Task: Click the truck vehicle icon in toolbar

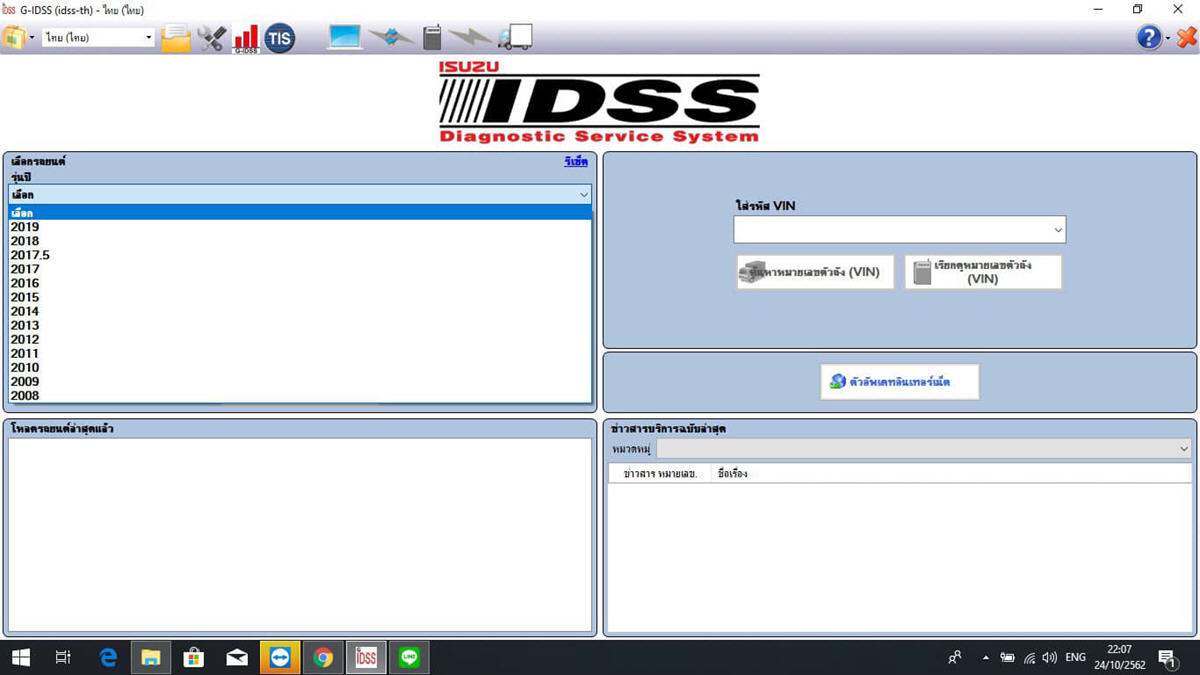Action: pos(515,38)
